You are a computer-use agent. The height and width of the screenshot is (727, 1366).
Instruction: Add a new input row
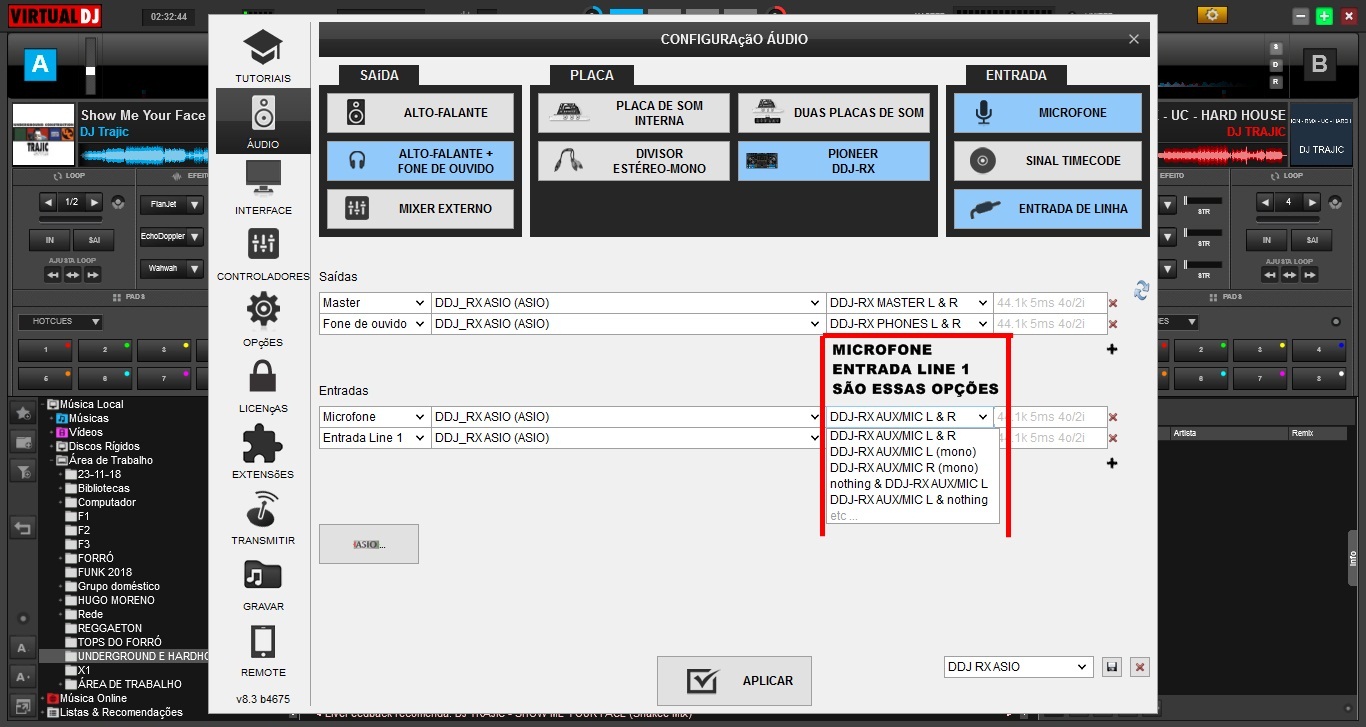(1112, 463)
